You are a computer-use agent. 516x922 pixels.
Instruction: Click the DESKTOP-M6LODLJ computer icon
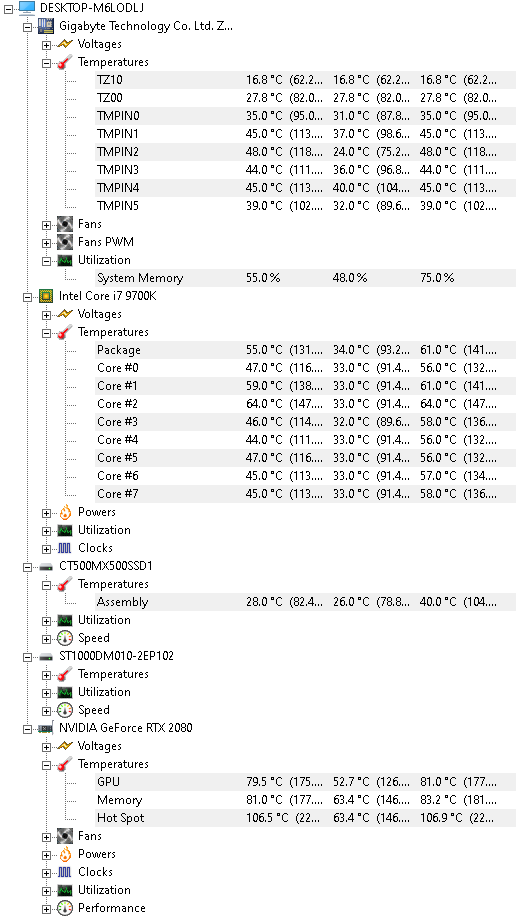coord(27,8)
